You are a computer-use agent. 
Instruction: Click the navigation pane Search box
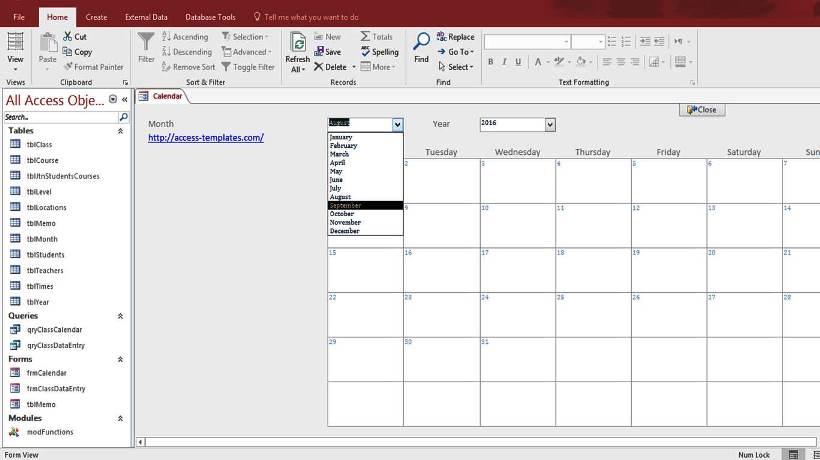pyautogui.click(x=61, y=117)
